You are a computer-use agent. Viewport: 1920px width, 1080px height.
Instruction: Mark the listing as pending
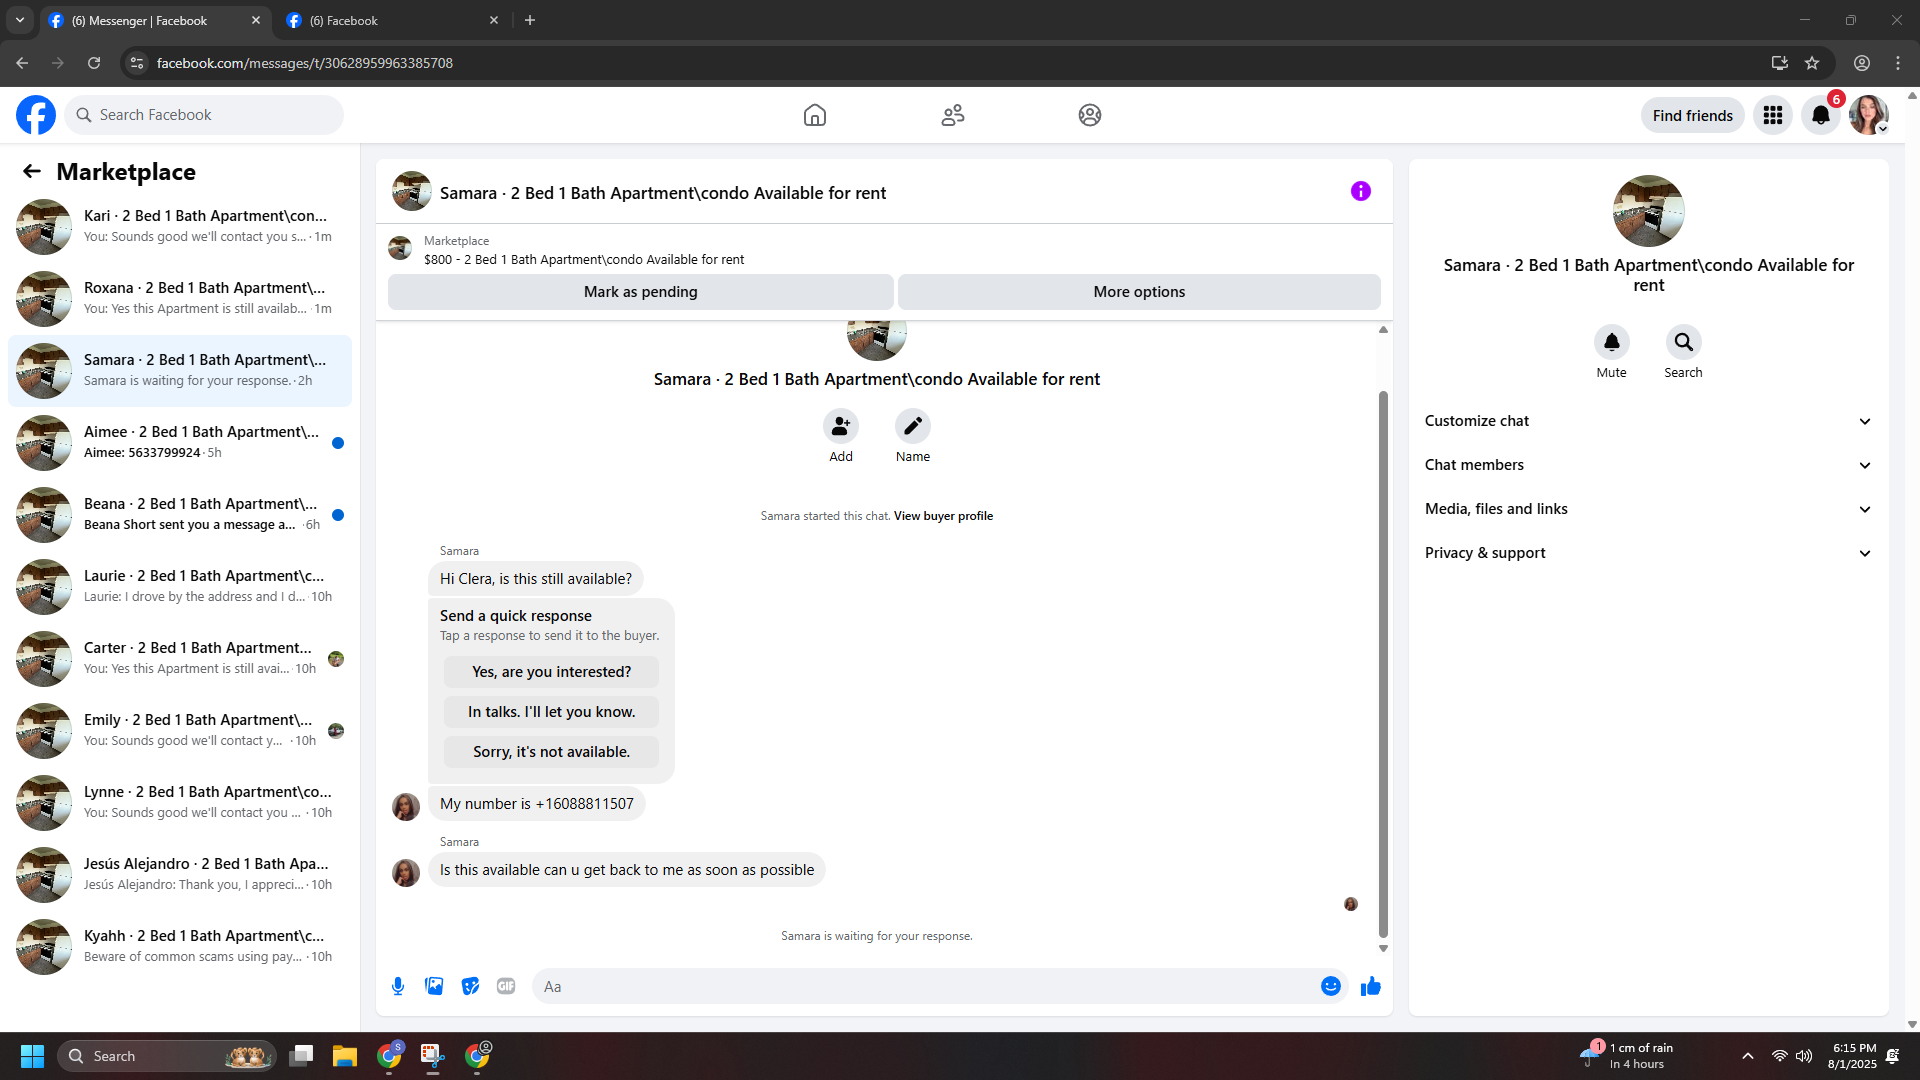pyautogui.click(x=640, y=292)
